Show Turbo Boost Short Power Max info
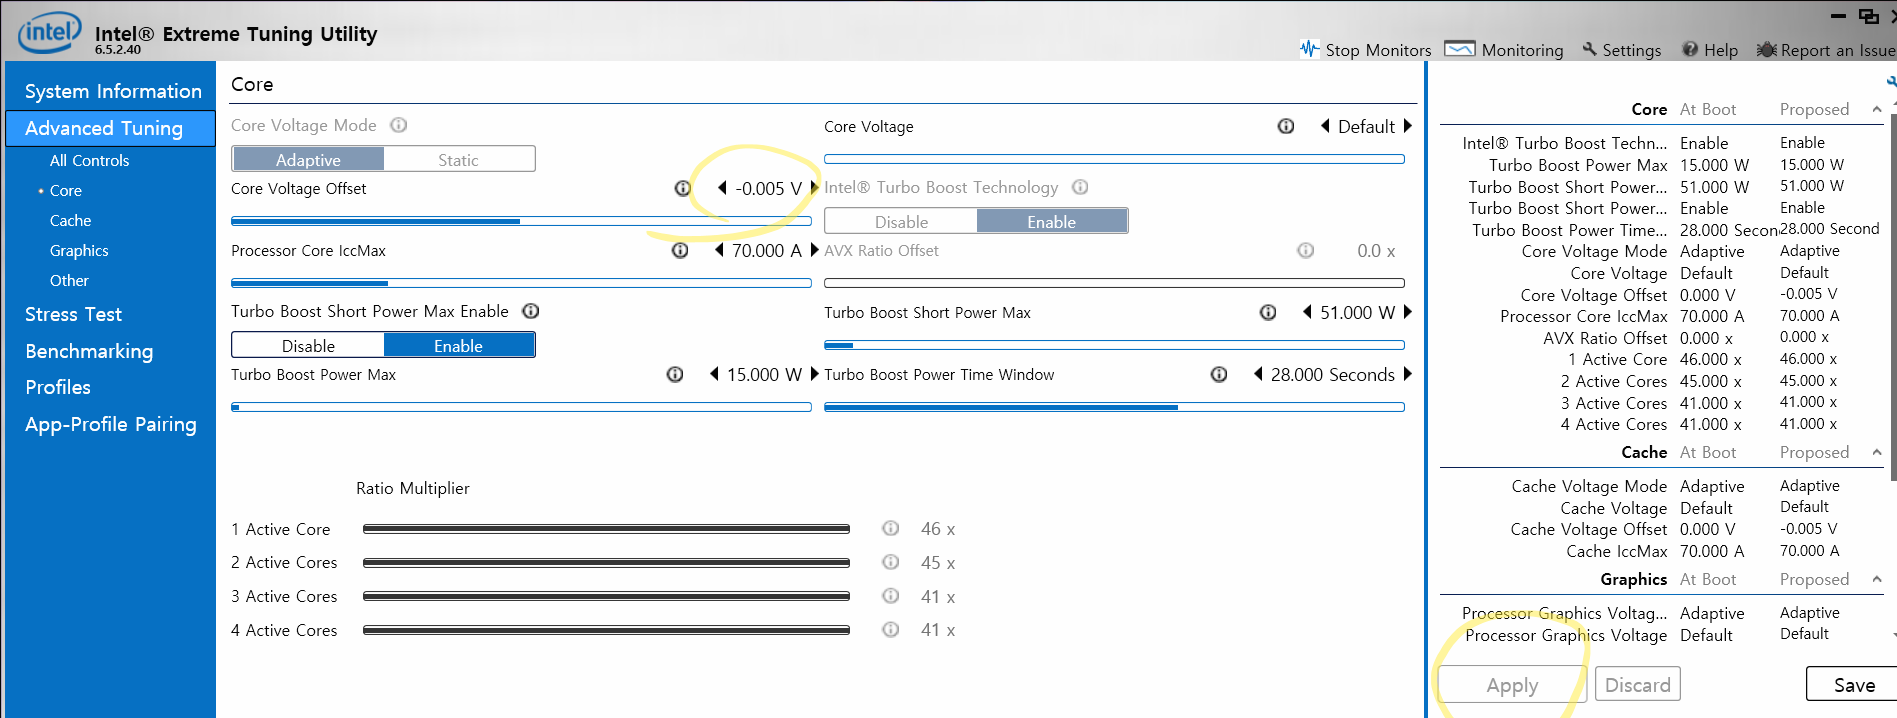 (x=1268, y=312)
